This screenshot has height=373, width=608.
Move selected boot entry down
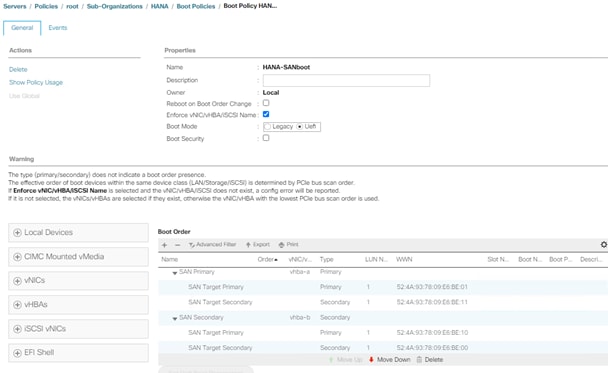point(389,359)
